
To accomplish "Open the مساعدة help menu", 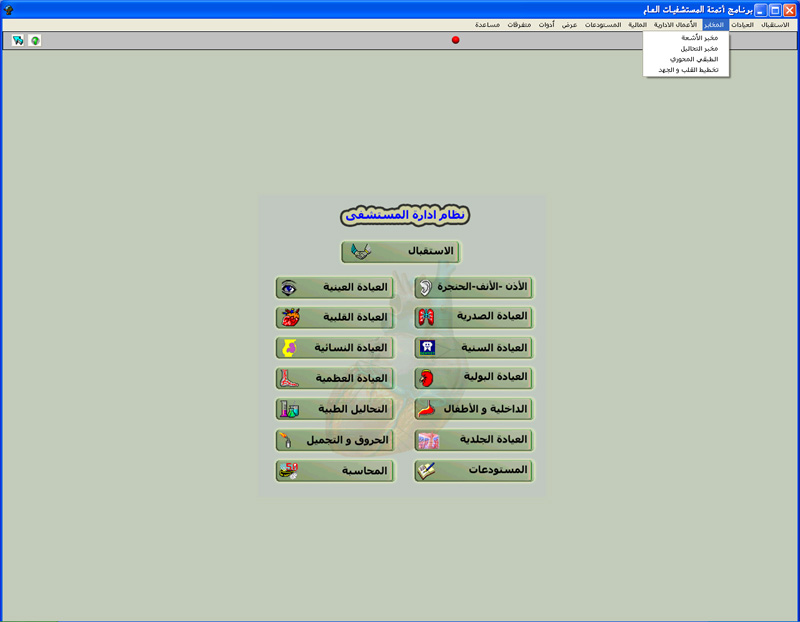I will [x=488, y=24].
